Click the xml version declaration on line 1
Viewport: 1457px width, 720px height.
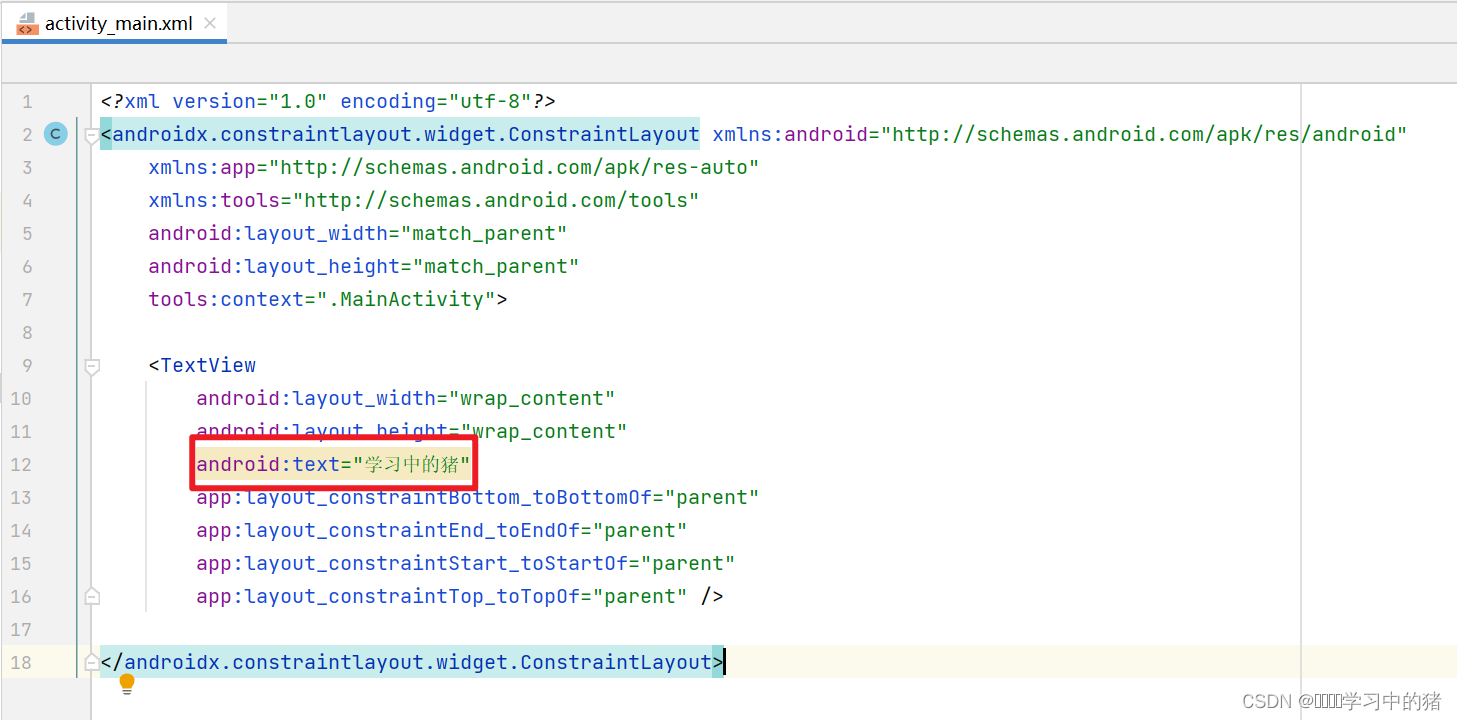point(328,101)
